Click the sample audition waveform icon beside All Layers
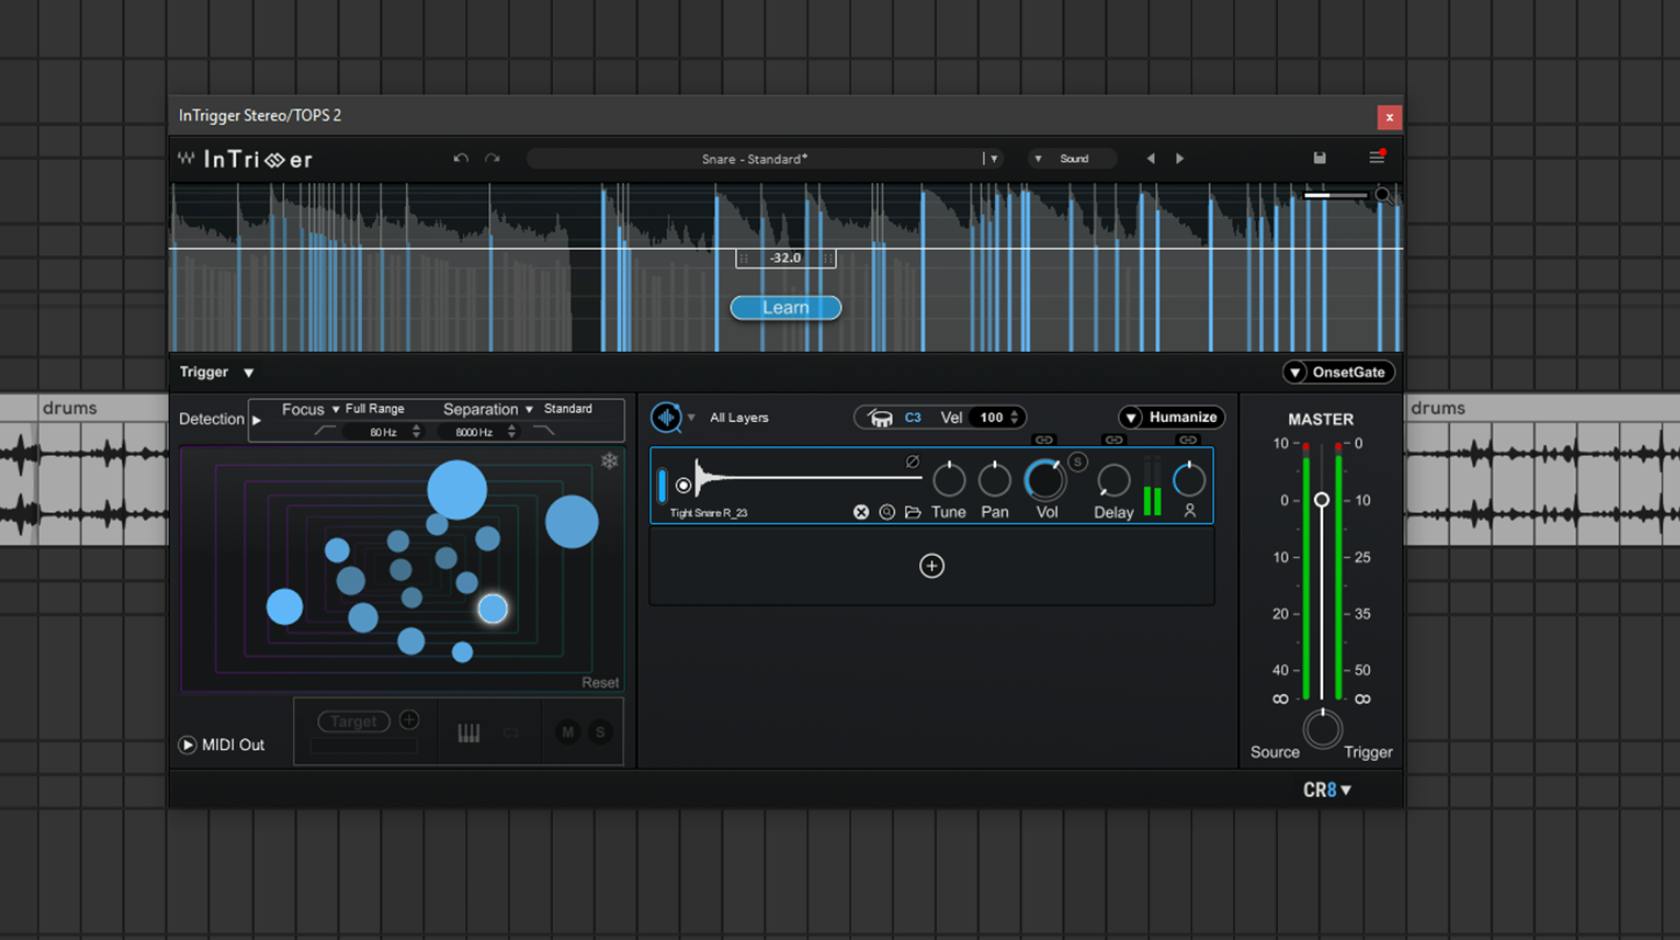Viewport: 1680px width, 940px height. (x=666, y=417)
